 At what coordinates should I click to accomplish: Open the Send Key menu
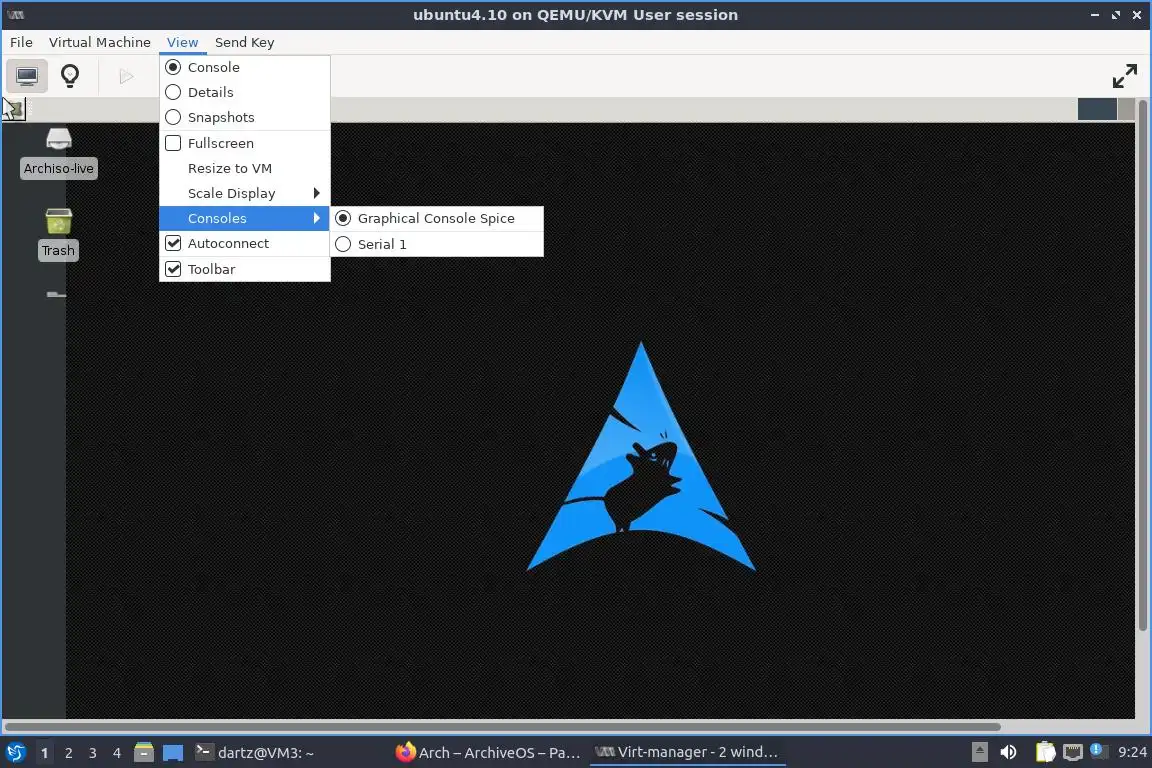coord(245,42)
